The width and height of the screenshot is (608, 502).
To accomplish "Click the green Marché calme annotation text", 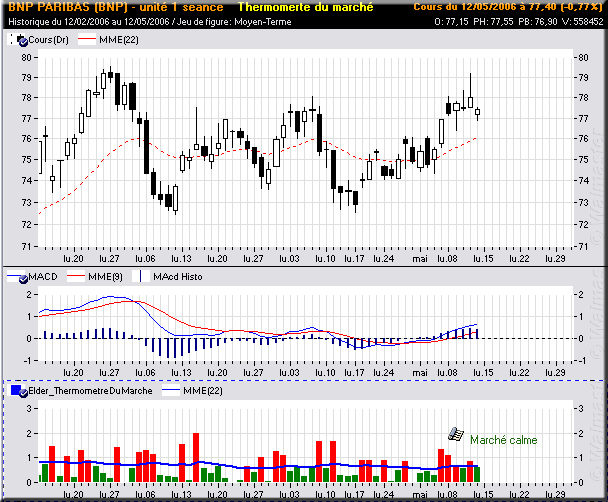I will point(504,440).
